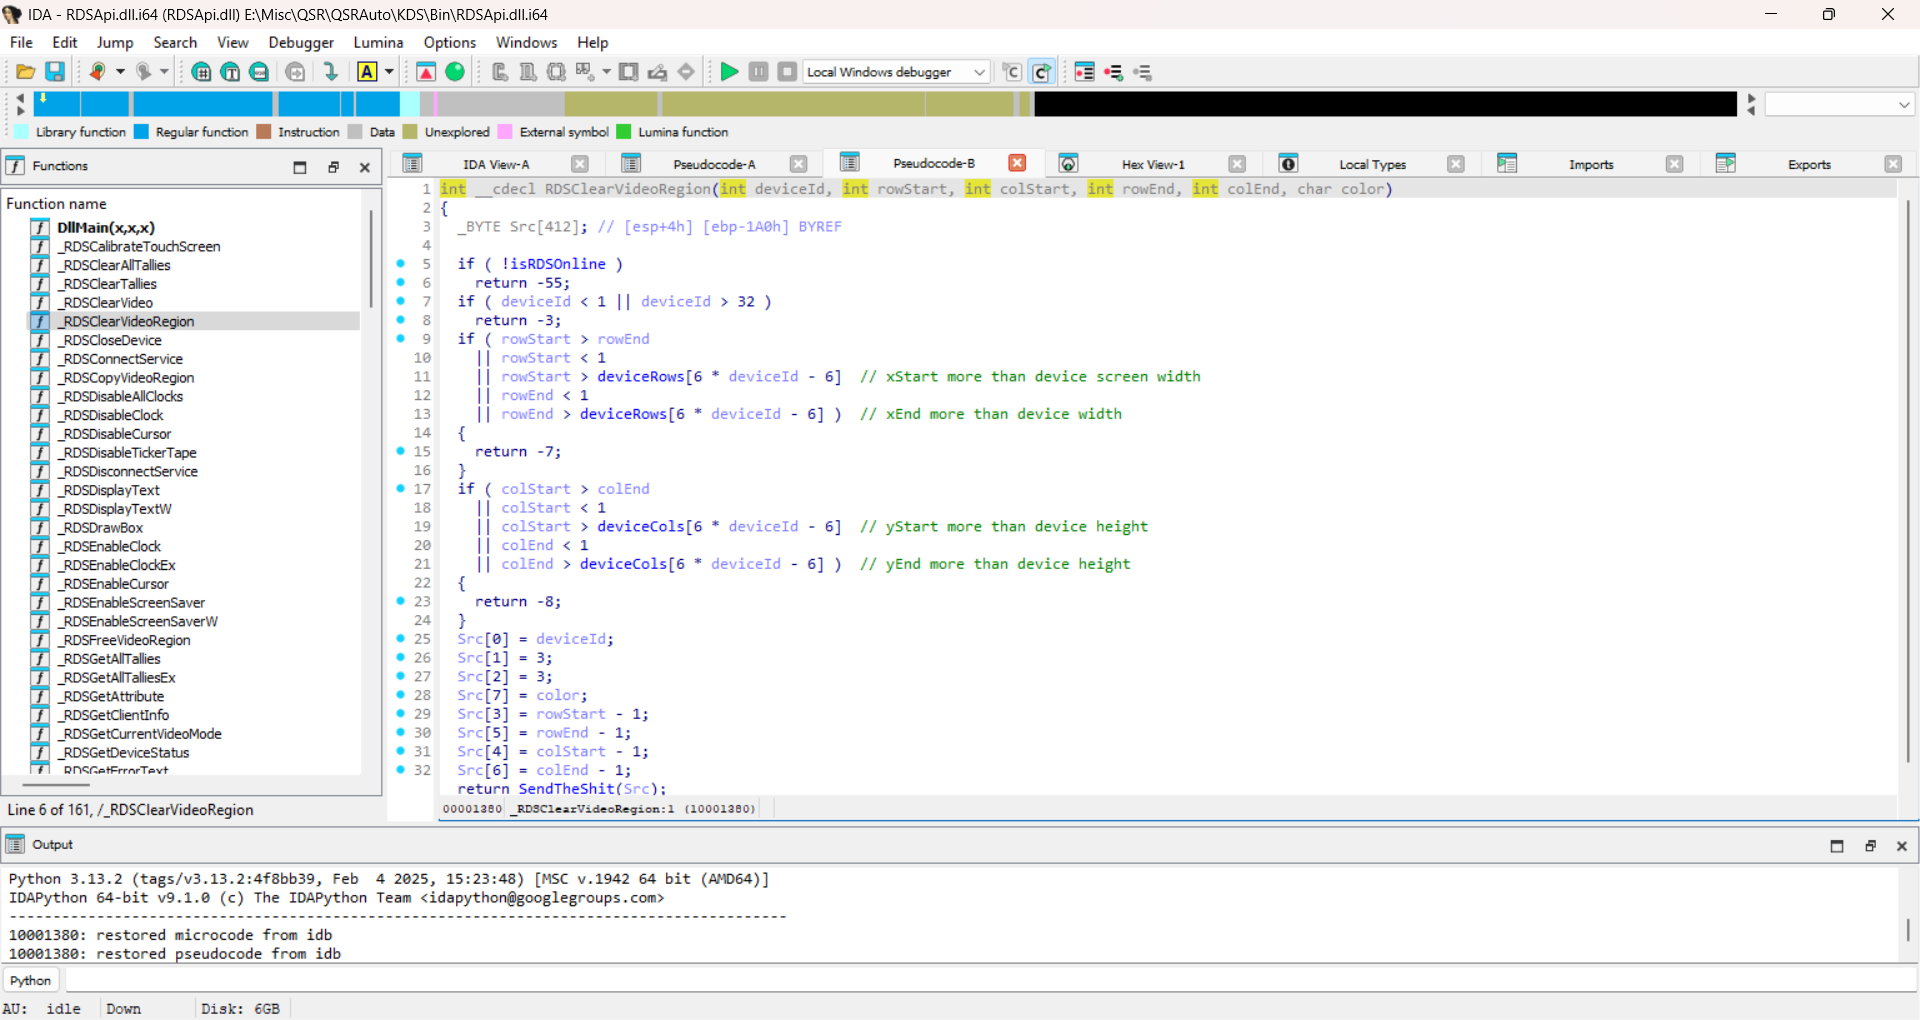Click the Jump back arrow icon
This screenshot has height=1020, width=1920.
click(x=97, y=72)
